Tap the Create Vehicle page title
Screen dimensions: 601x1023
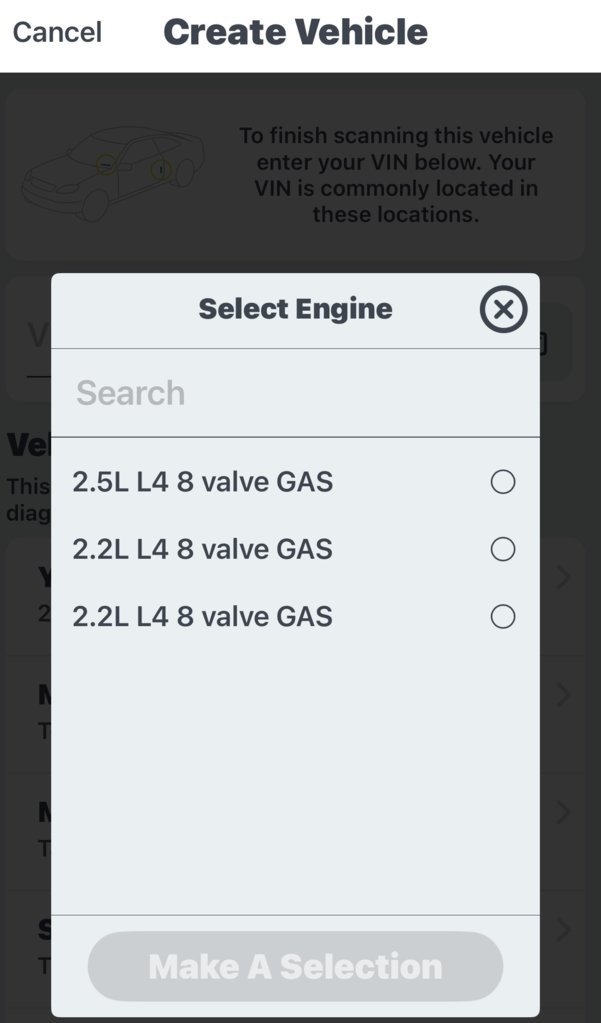point(296,32)
